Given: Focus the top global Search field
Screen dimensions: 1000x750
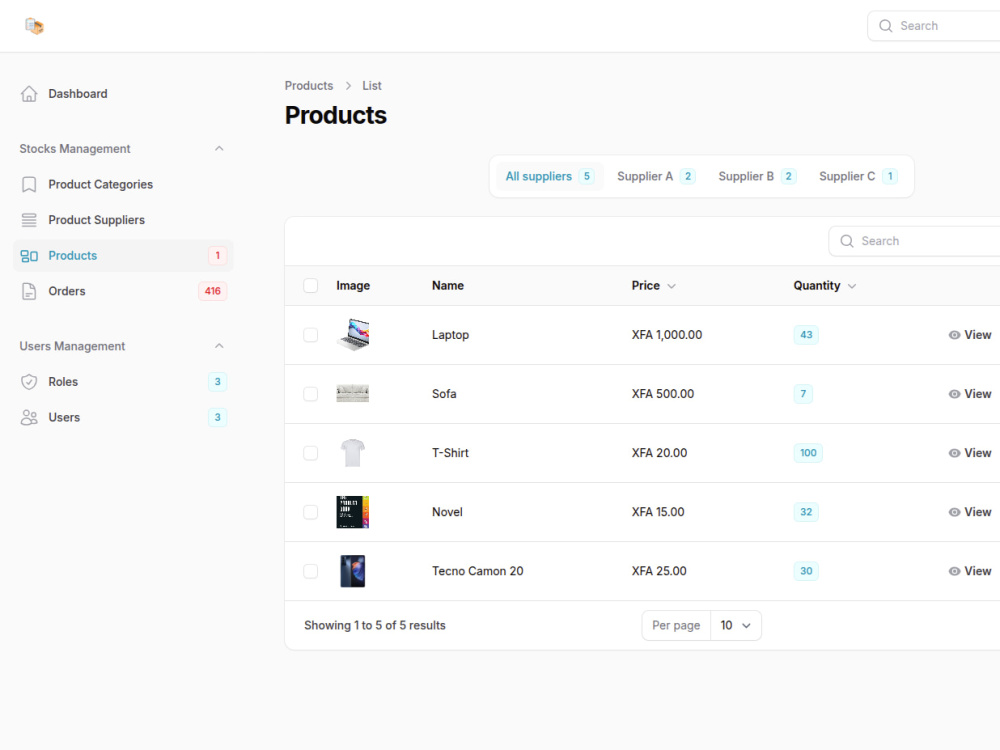Looking at the screenshot, I should 934,26.
